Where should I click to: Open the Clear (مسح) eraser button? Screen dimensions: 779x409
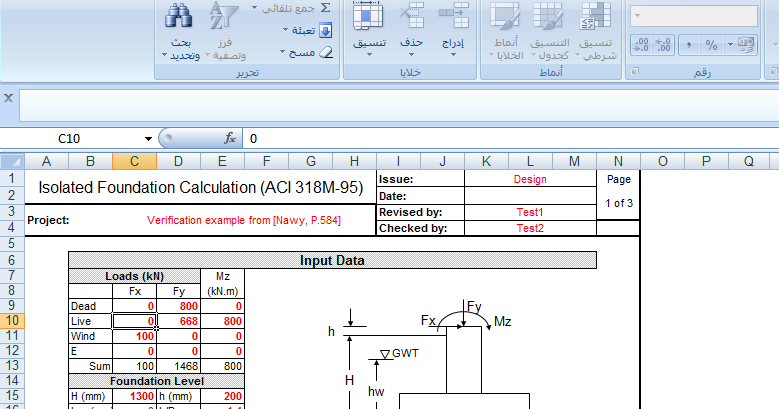click(306, 52)
